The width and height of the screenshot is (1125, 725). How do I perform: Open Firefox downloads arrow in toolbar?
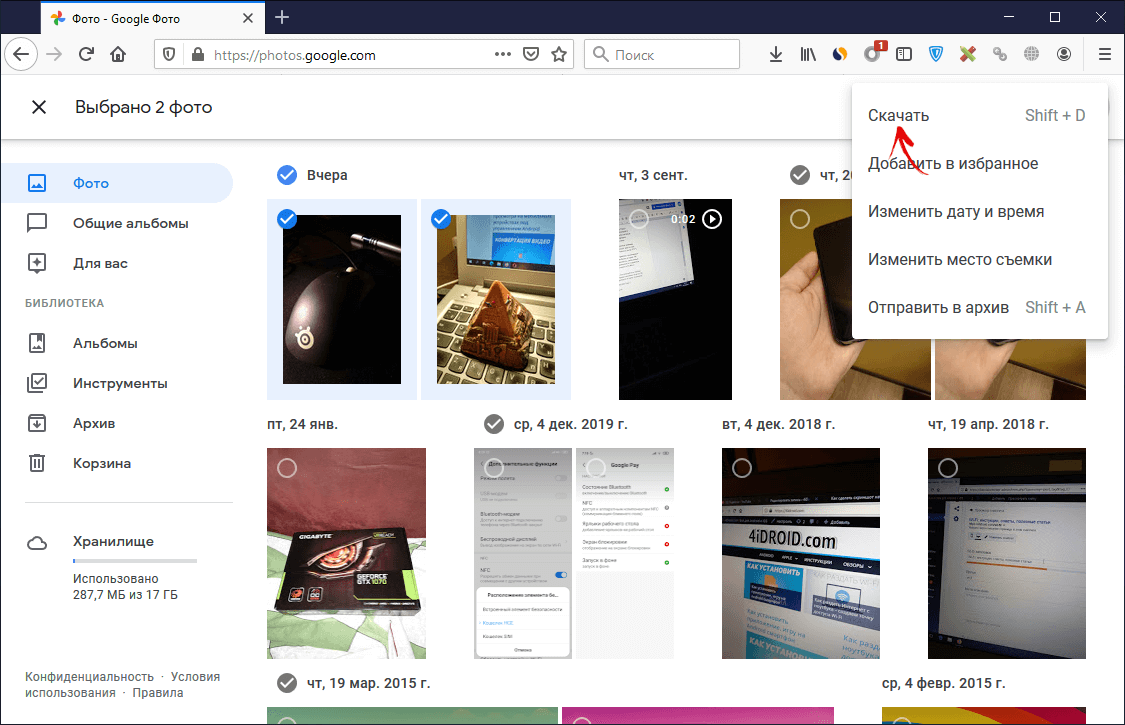coord(774,55)
